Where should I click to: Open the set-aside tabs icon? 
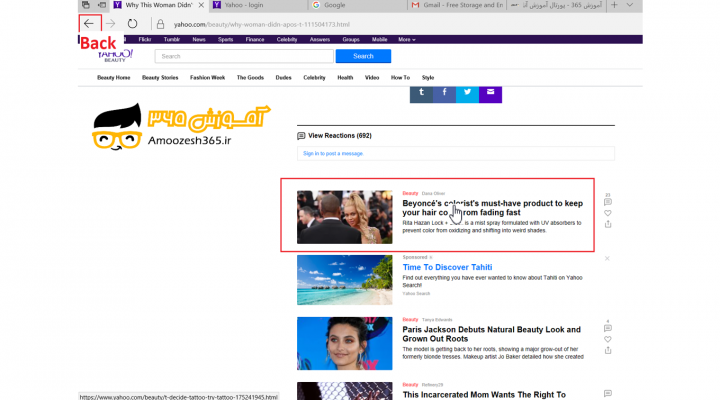coord(86,5)
